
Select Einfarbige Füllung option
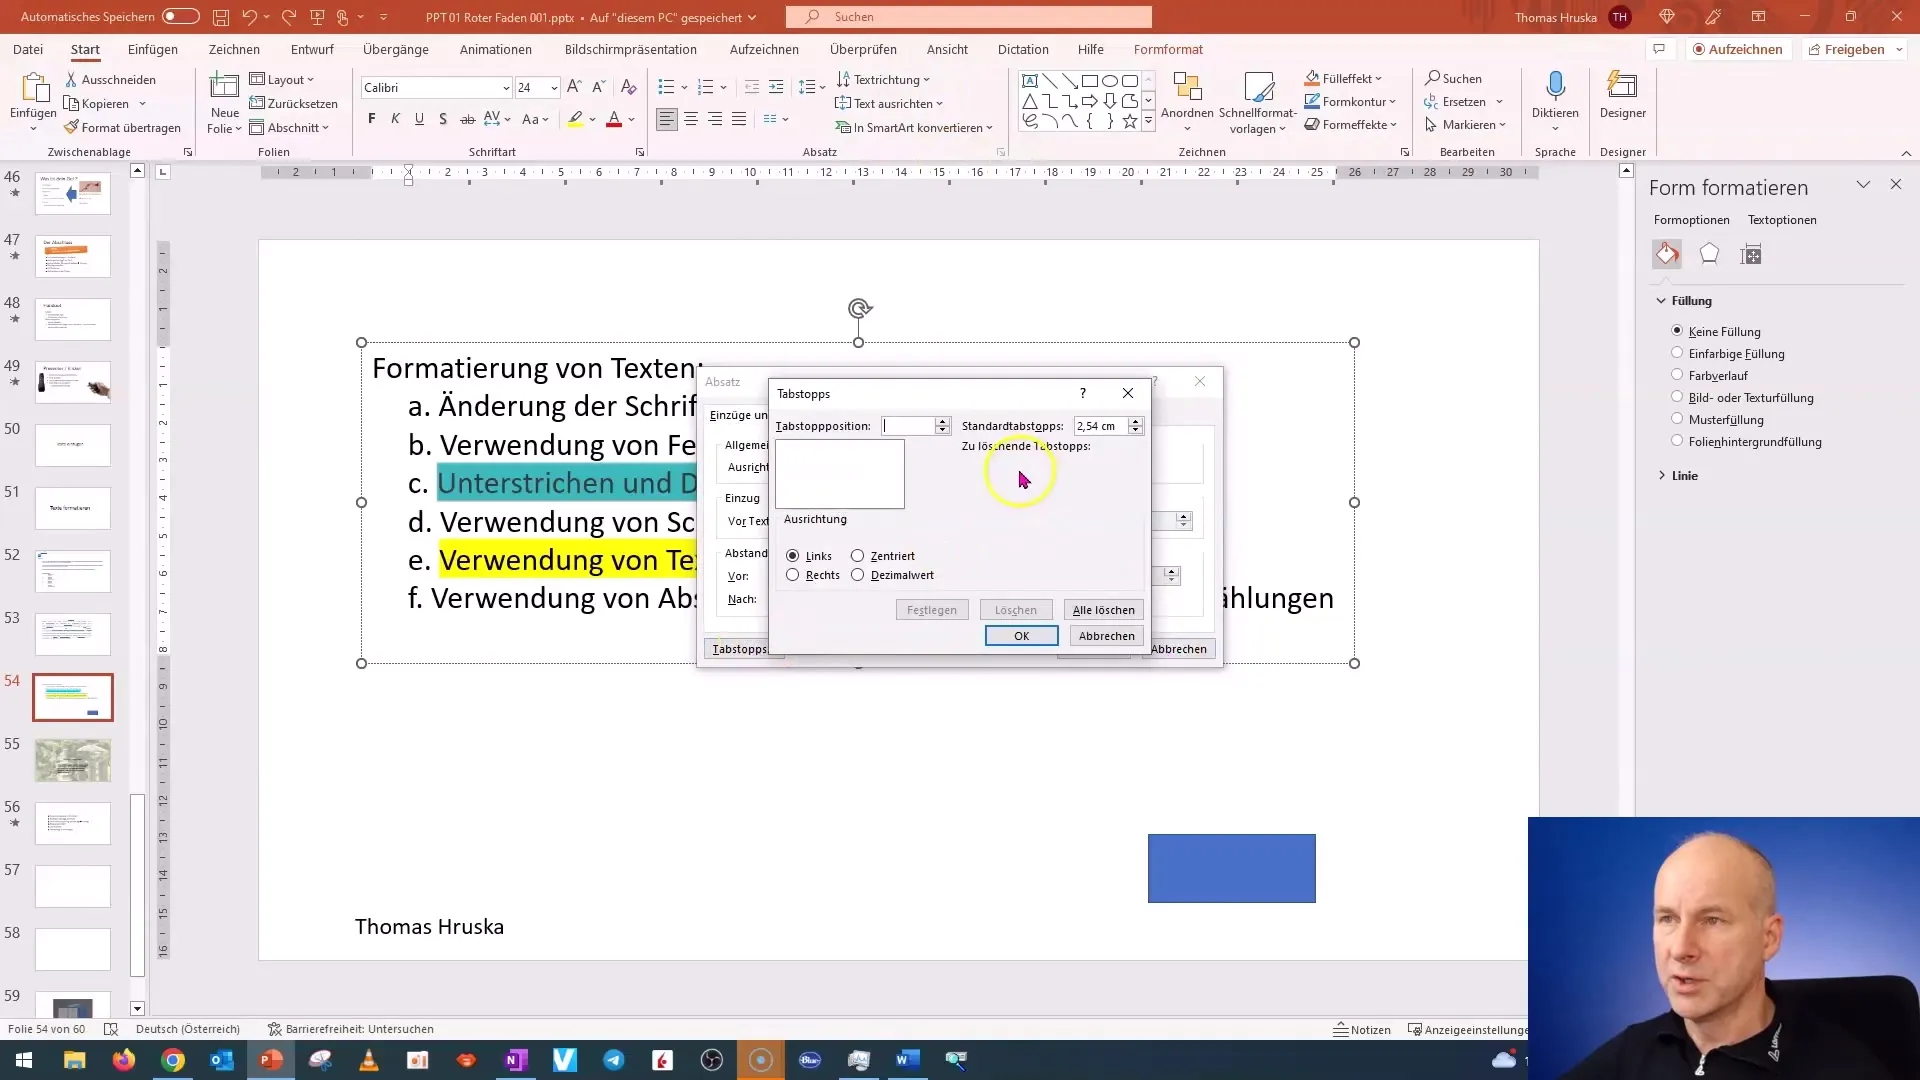click(x=1677, y=352)
